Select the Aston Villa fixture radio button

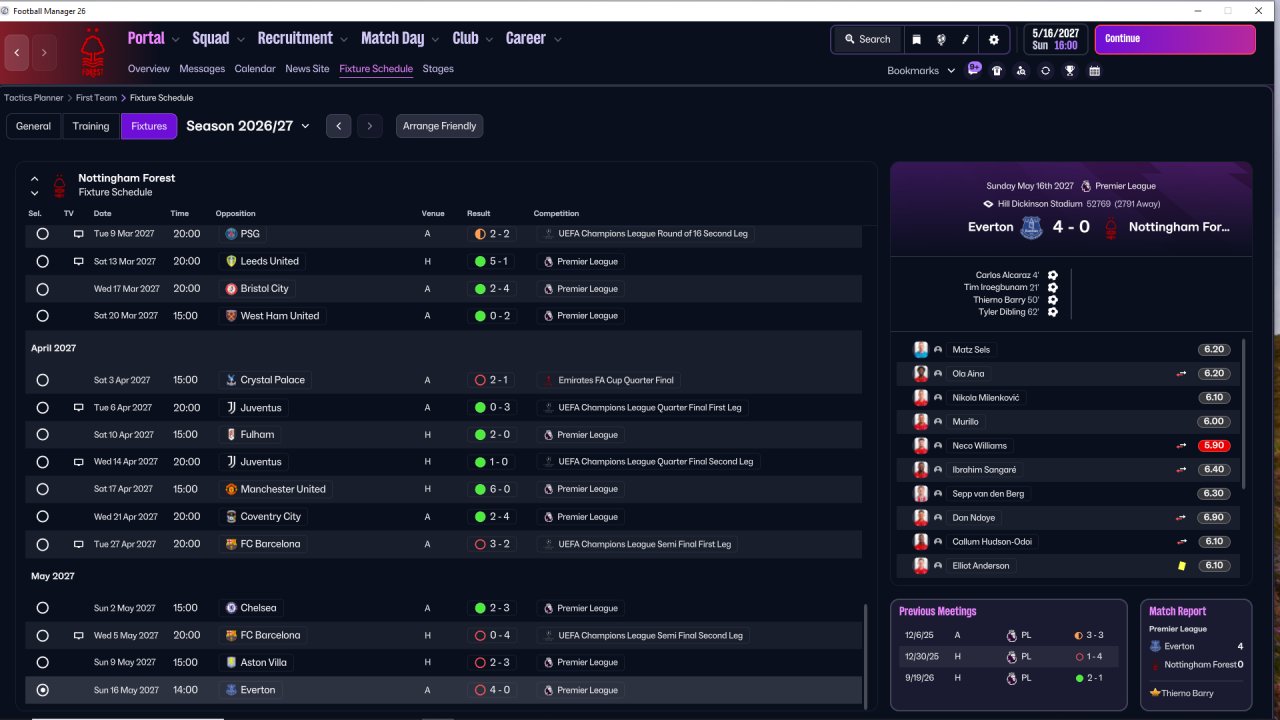coord(42,662)
